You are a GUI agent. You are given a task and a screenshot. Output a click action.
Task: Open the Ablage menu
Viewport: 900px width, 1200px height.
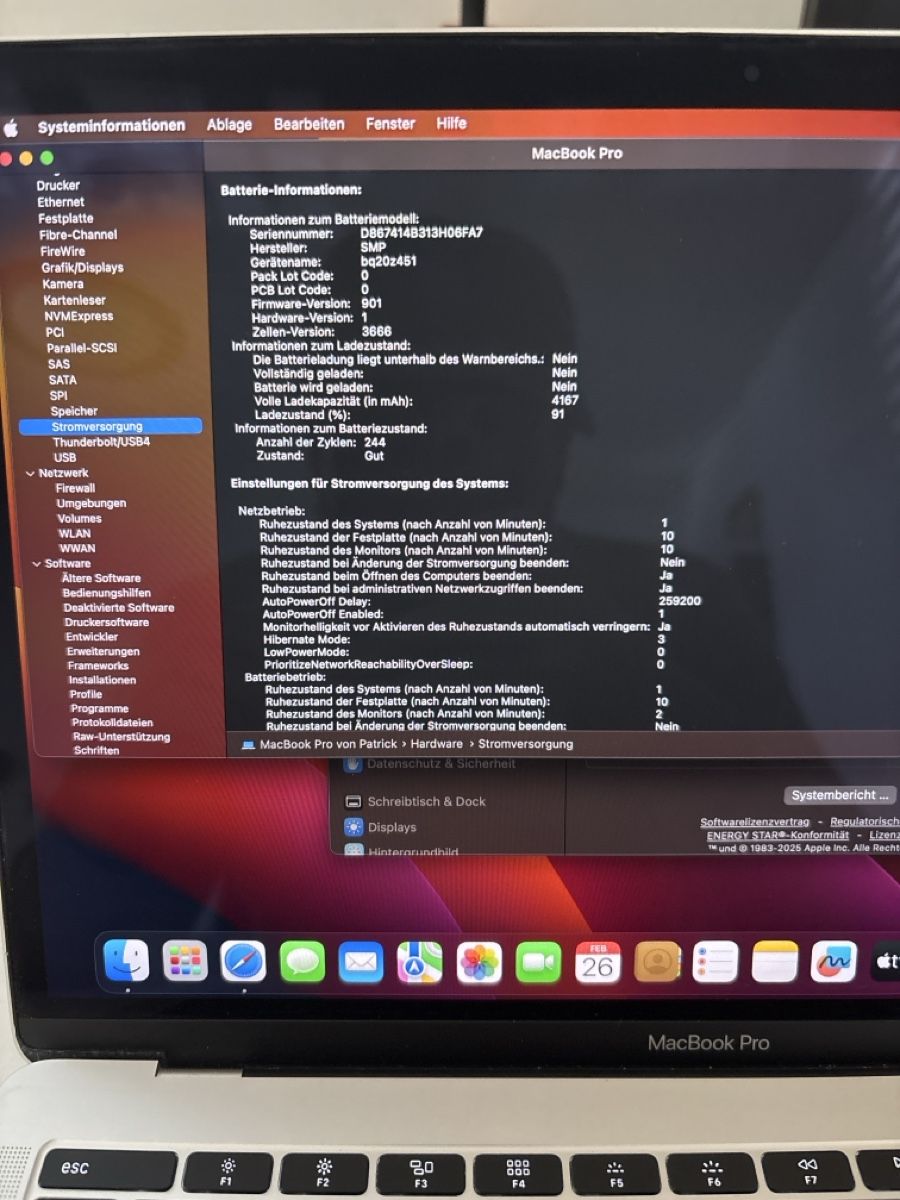click(229, 125)
